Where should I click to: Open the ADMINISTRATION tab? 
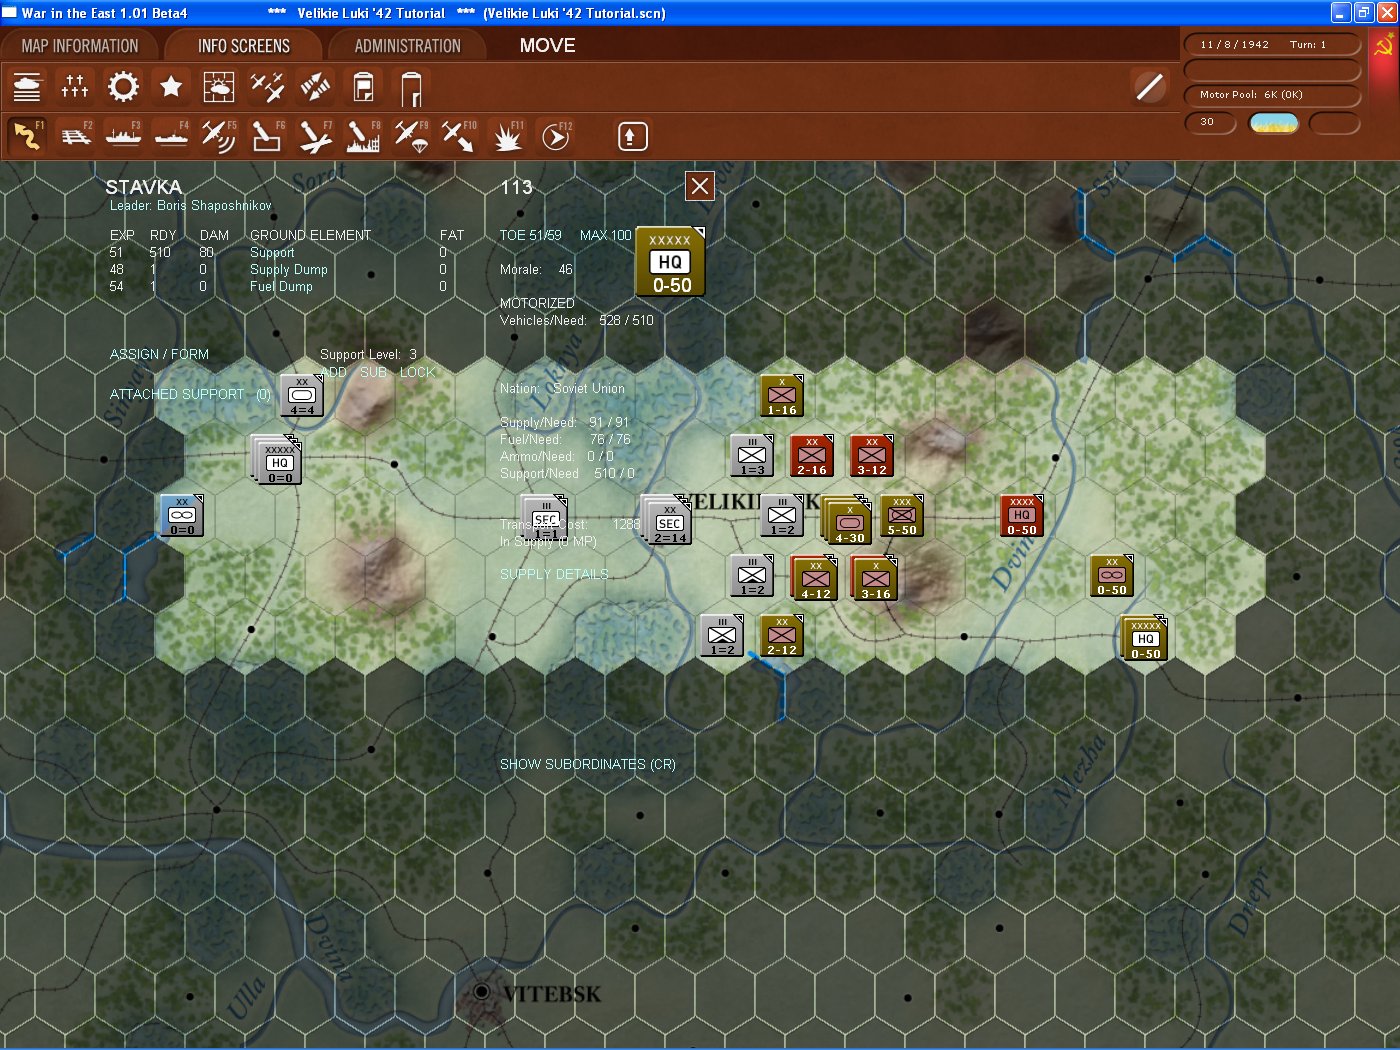(408, 46)
